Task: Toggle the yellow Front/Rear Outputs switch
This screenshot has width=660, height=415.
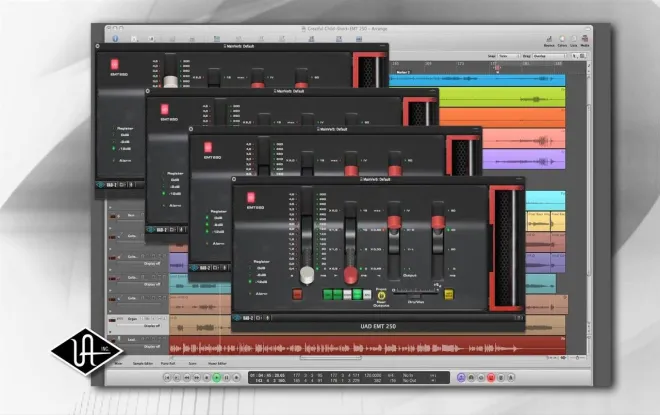Action: 381,295
